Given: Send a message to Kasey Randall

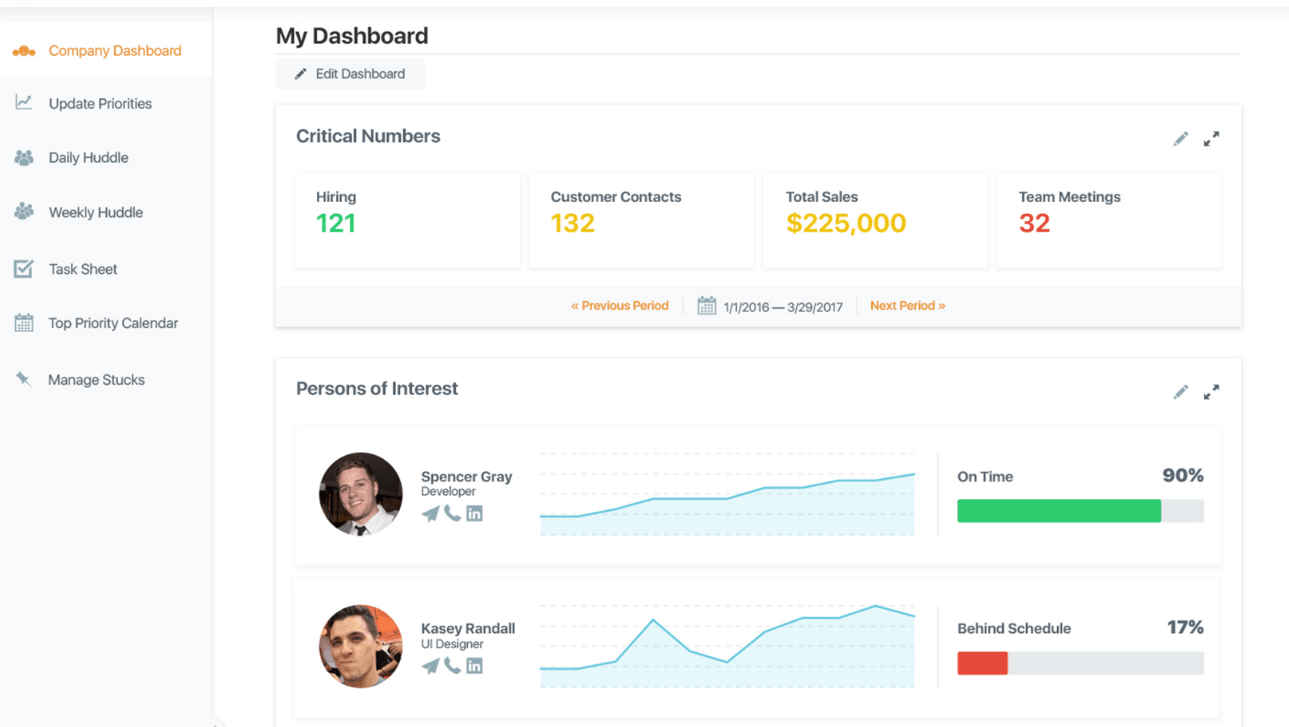Looking at the screenshot, I should point(430,666).
